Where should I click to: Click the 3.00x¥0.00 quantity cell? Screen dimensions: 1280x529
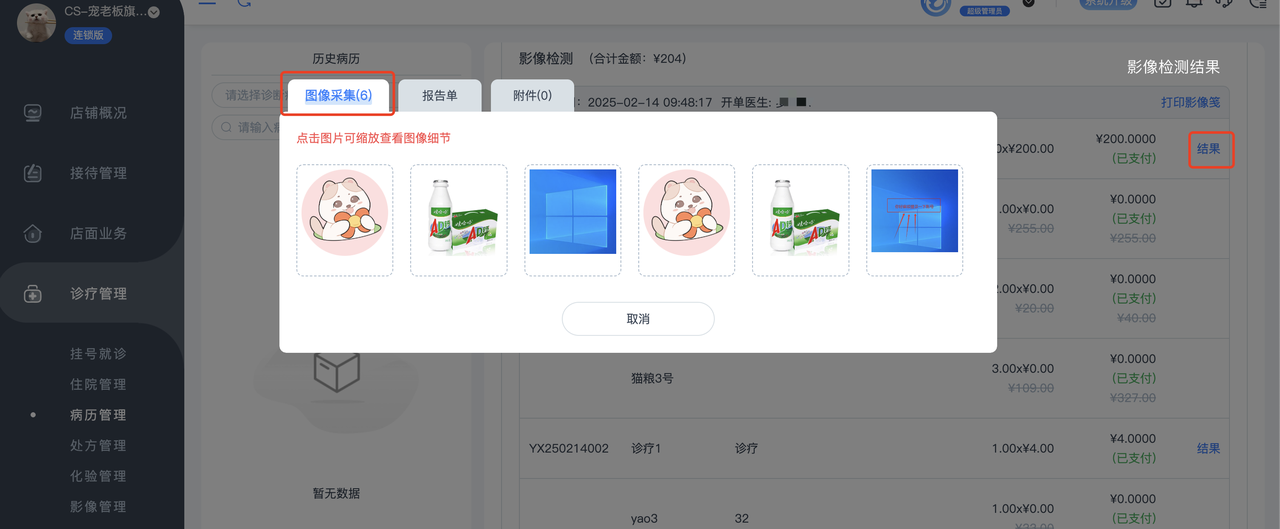tap(1023, 368)
